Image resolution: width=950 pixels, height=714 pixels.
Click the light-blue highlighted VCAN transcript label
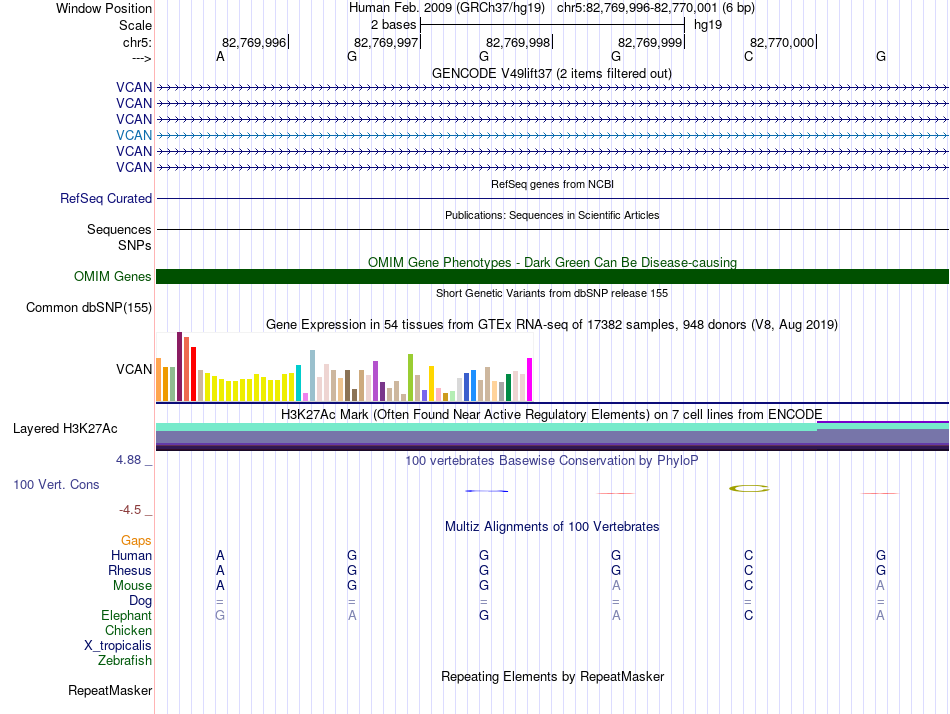134,135
